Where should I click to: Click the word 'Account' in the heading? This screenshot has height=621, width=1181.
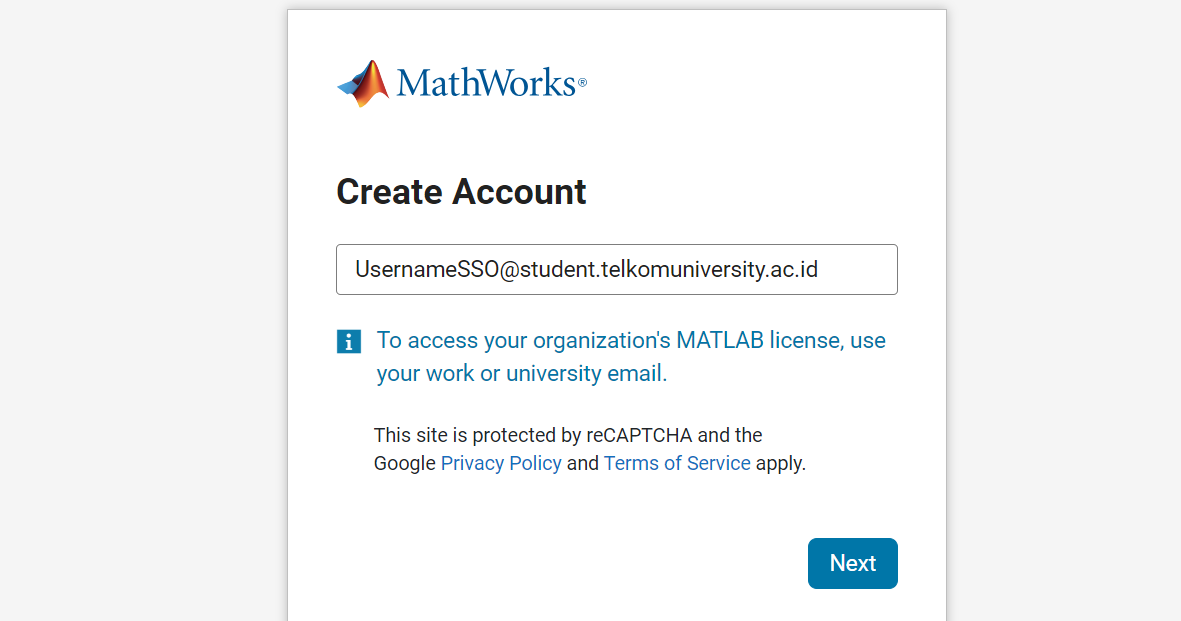[519, 191]
